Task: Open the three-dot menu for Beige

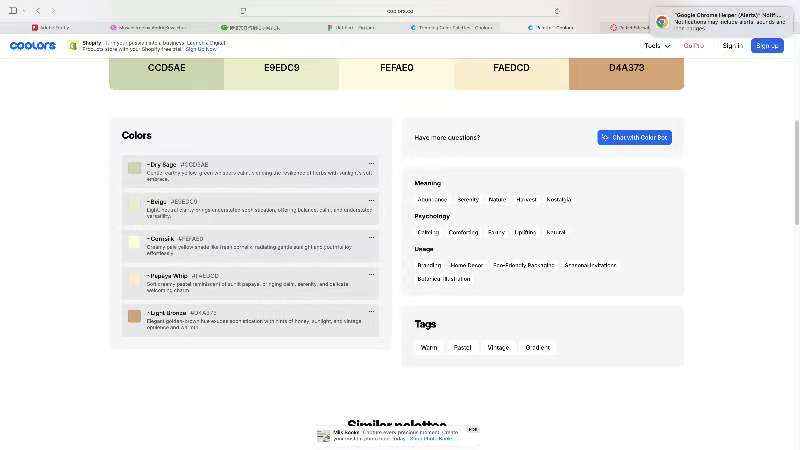Action: 371,201
